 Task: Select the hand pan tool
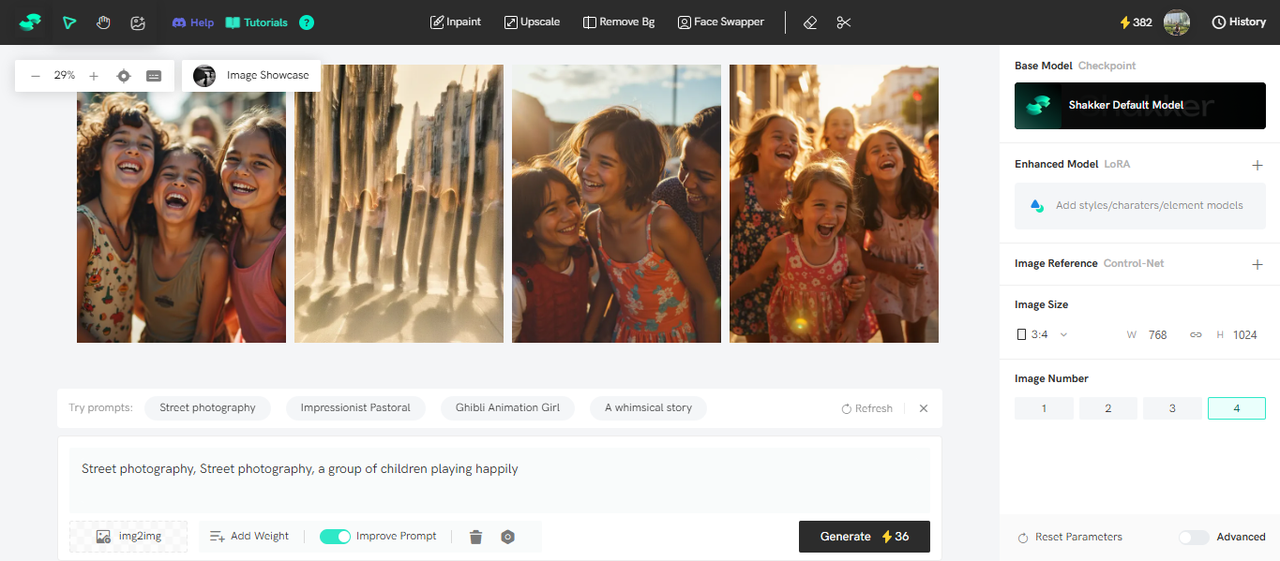(x=103, y=22)
